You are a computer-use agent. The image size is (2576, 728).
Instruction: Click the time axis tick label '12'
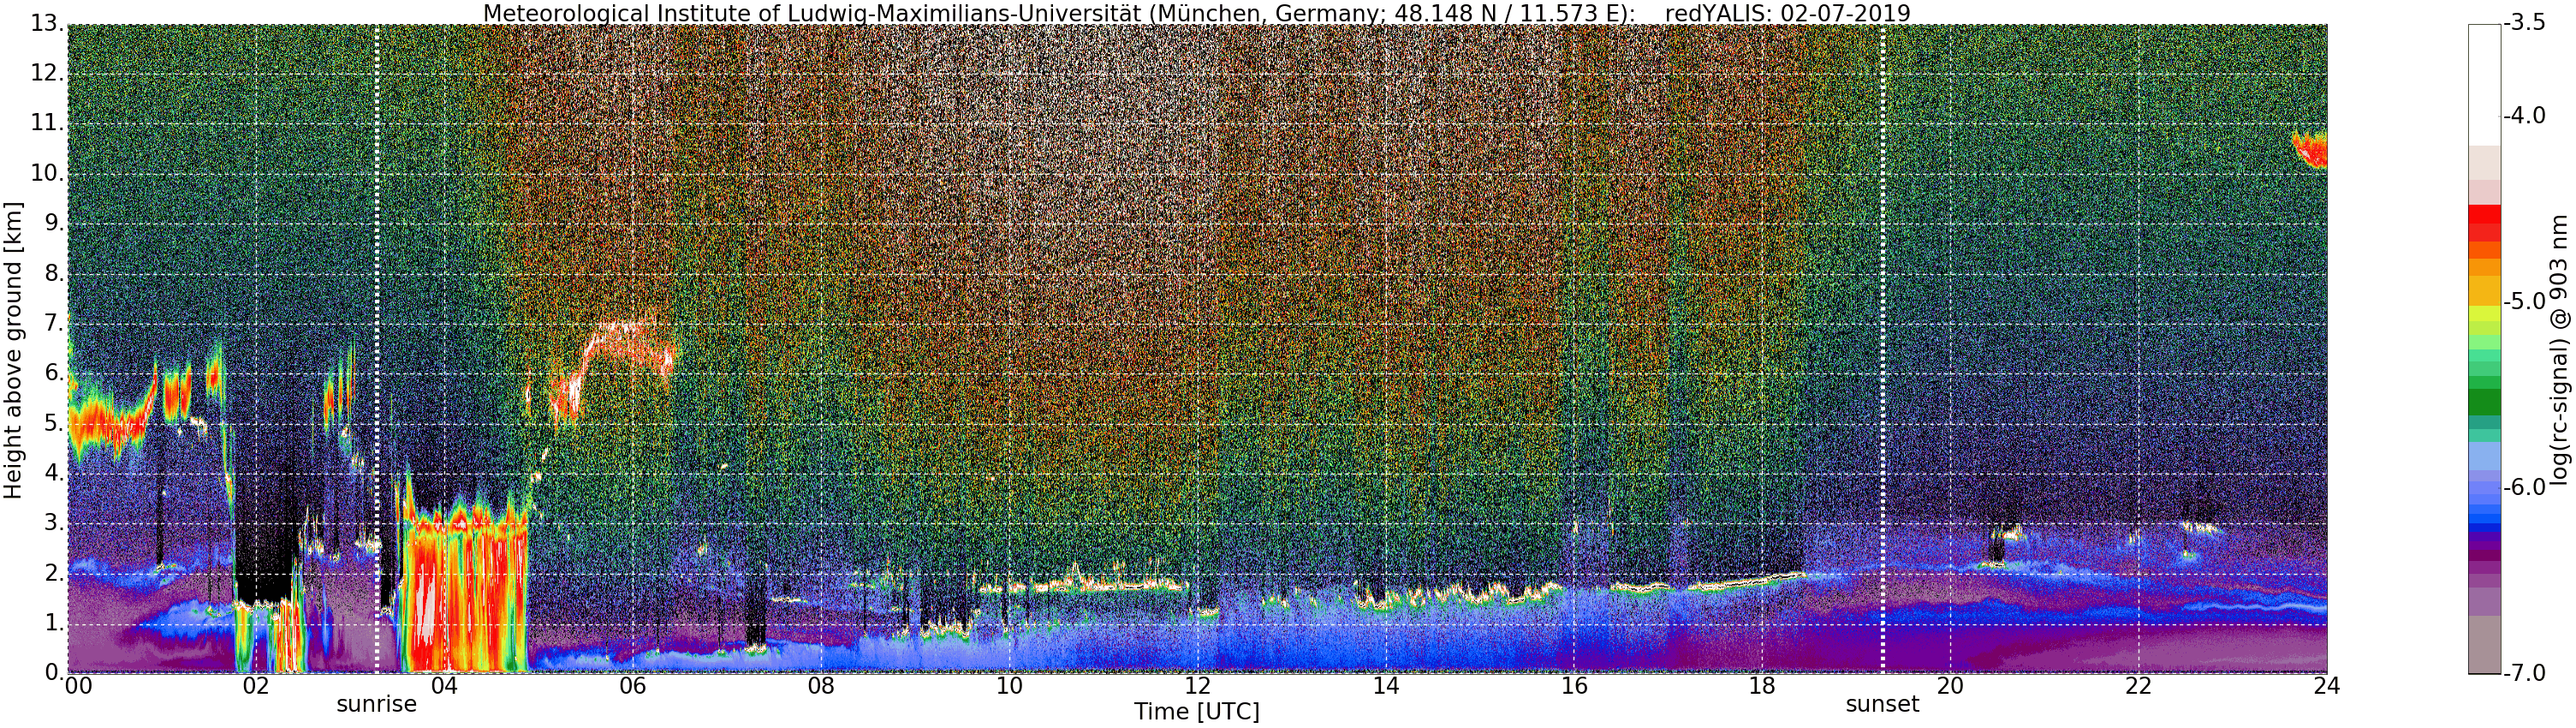(x=1197, y=686)
